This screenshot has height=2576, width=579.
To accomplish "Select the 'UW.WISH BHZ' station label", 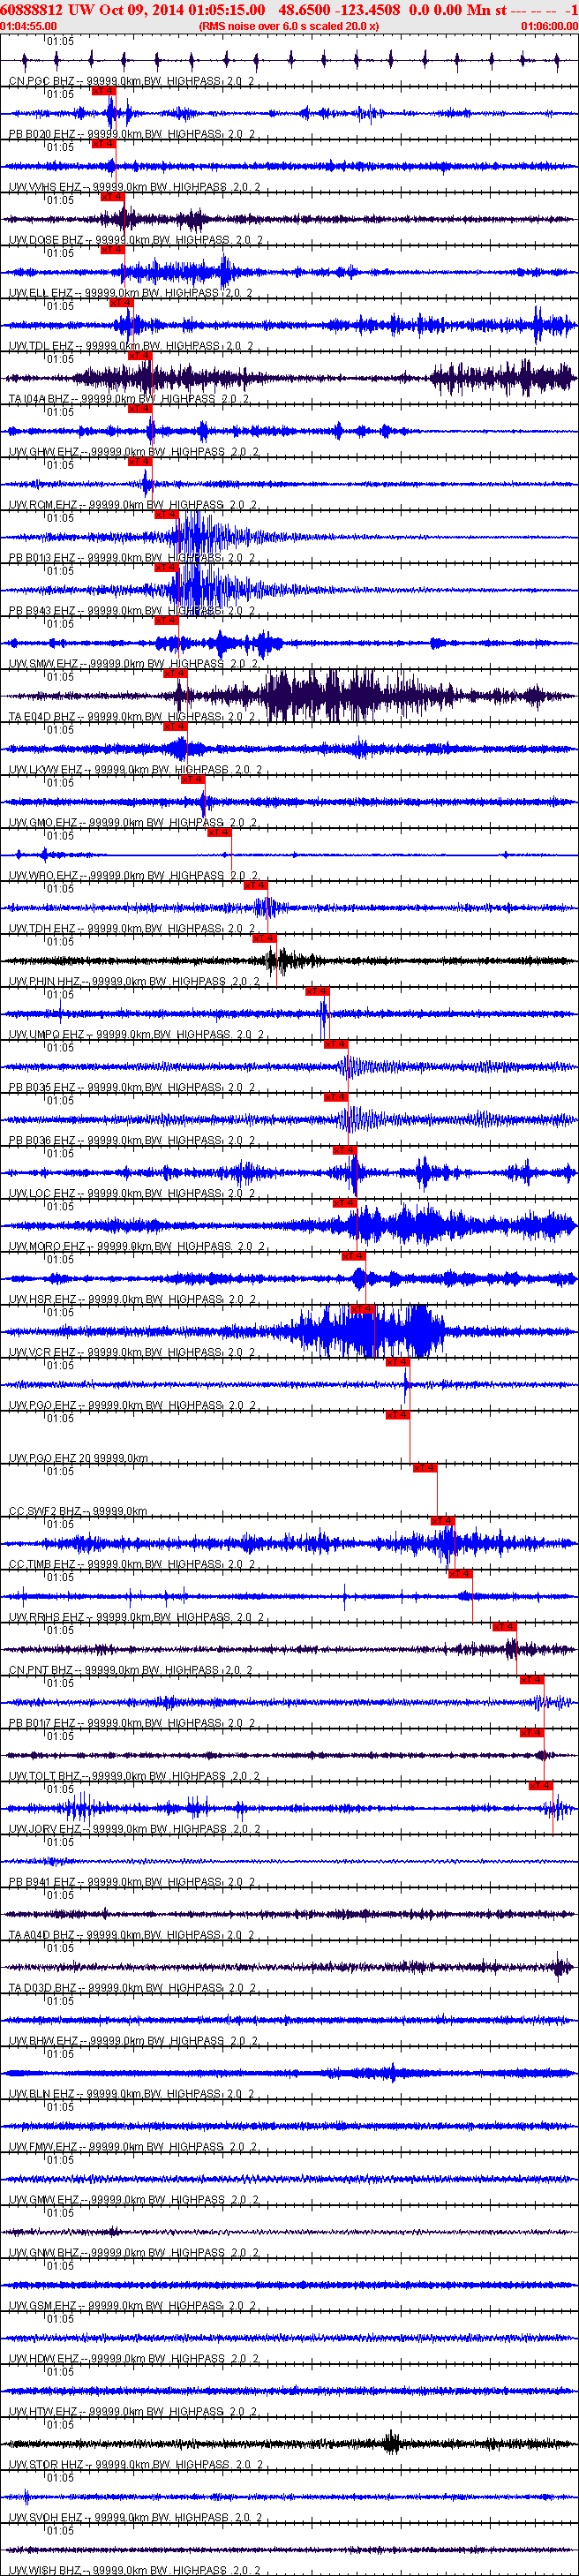I will click(45, 2571).
